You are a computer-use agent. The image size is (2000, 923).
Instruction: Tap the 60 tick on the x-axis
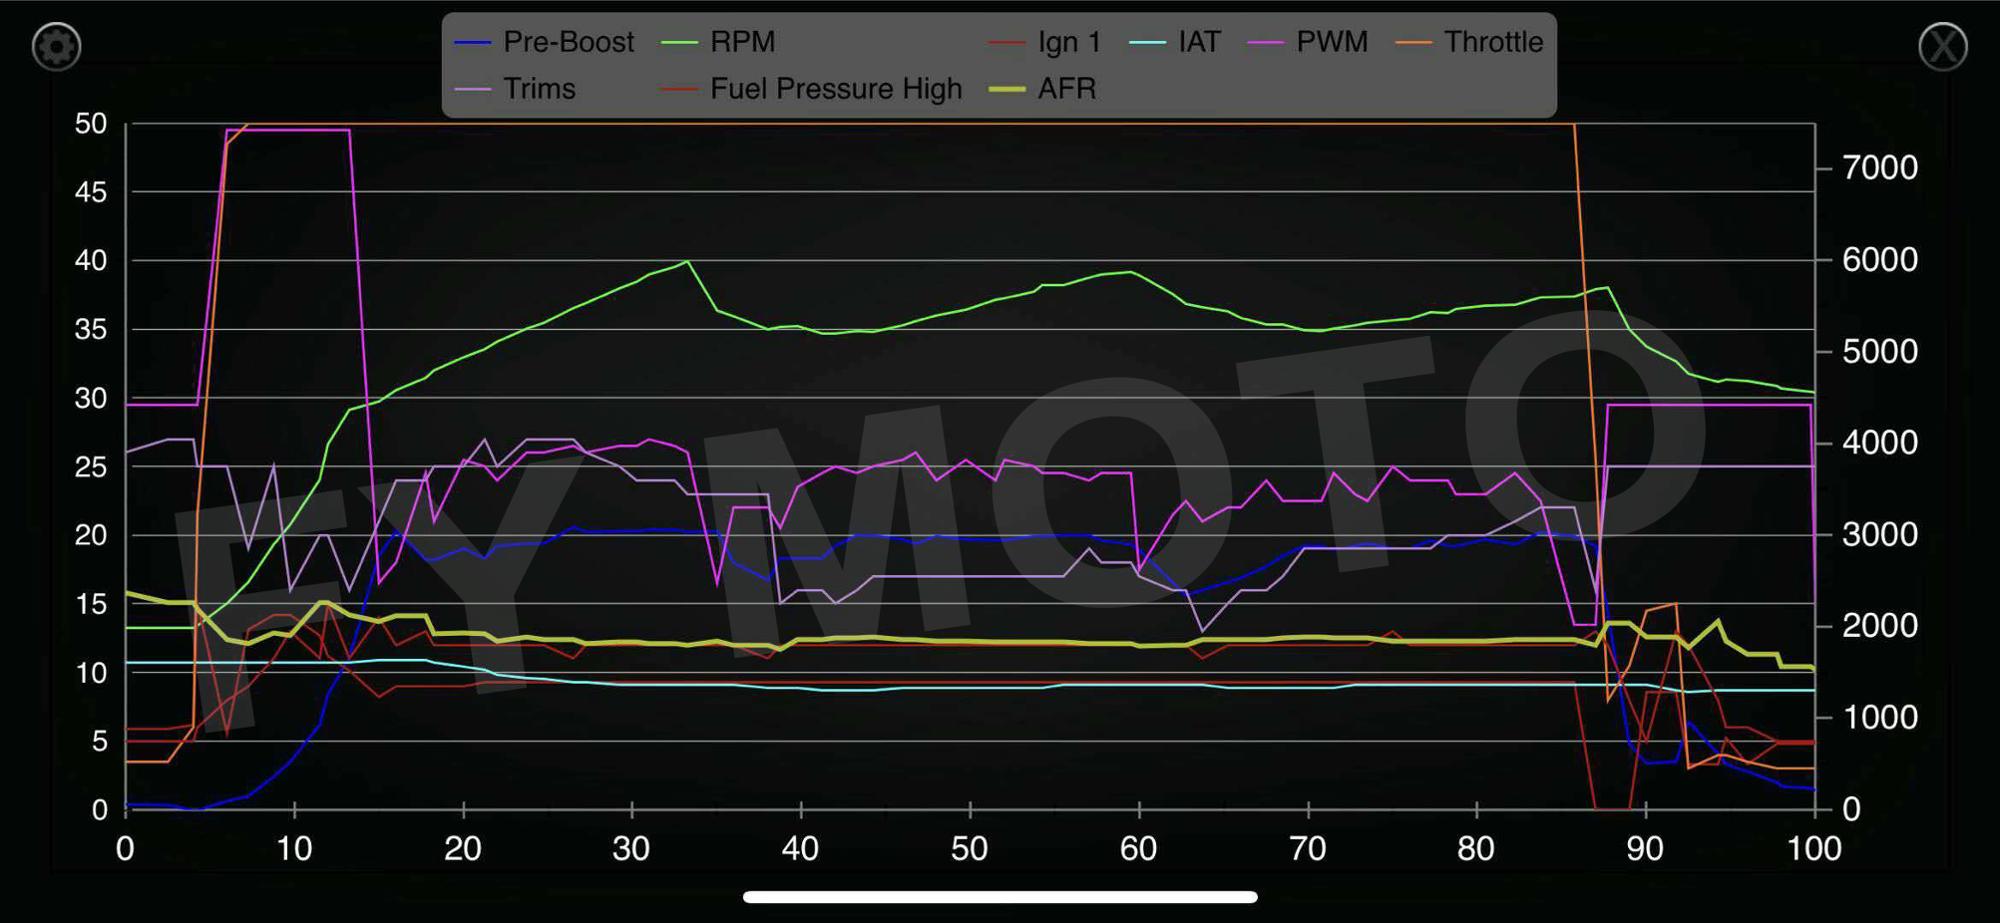(1138, 849)
